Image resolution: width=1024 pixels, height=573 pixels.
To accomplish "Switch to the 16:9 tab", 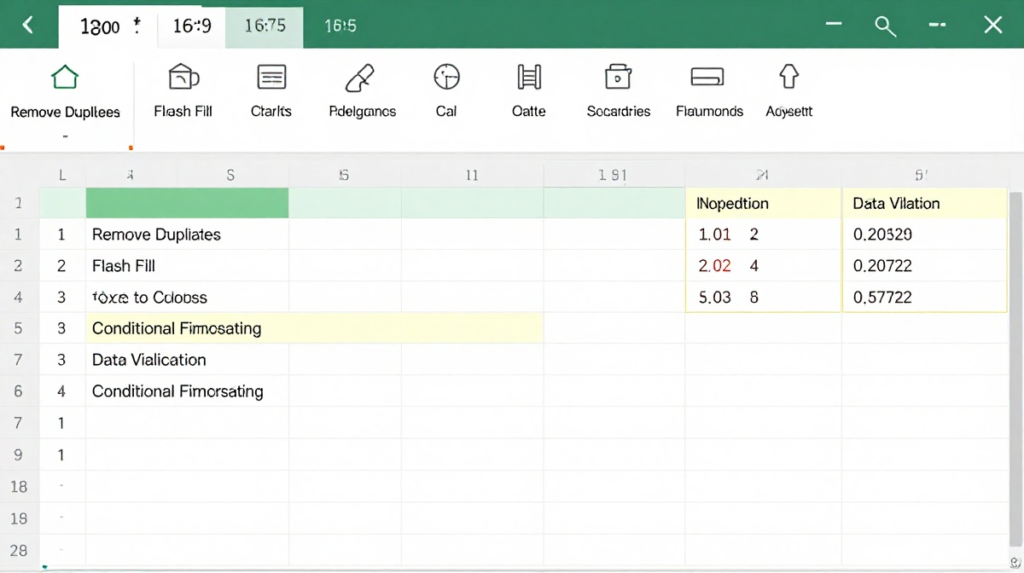I will [x=191, y=27].
